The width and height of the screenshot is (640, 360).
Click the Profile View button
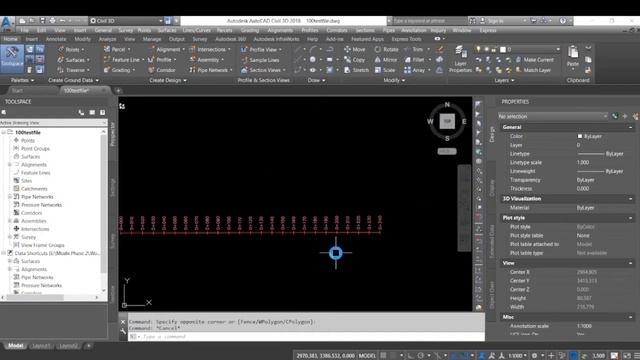(261, 49)
